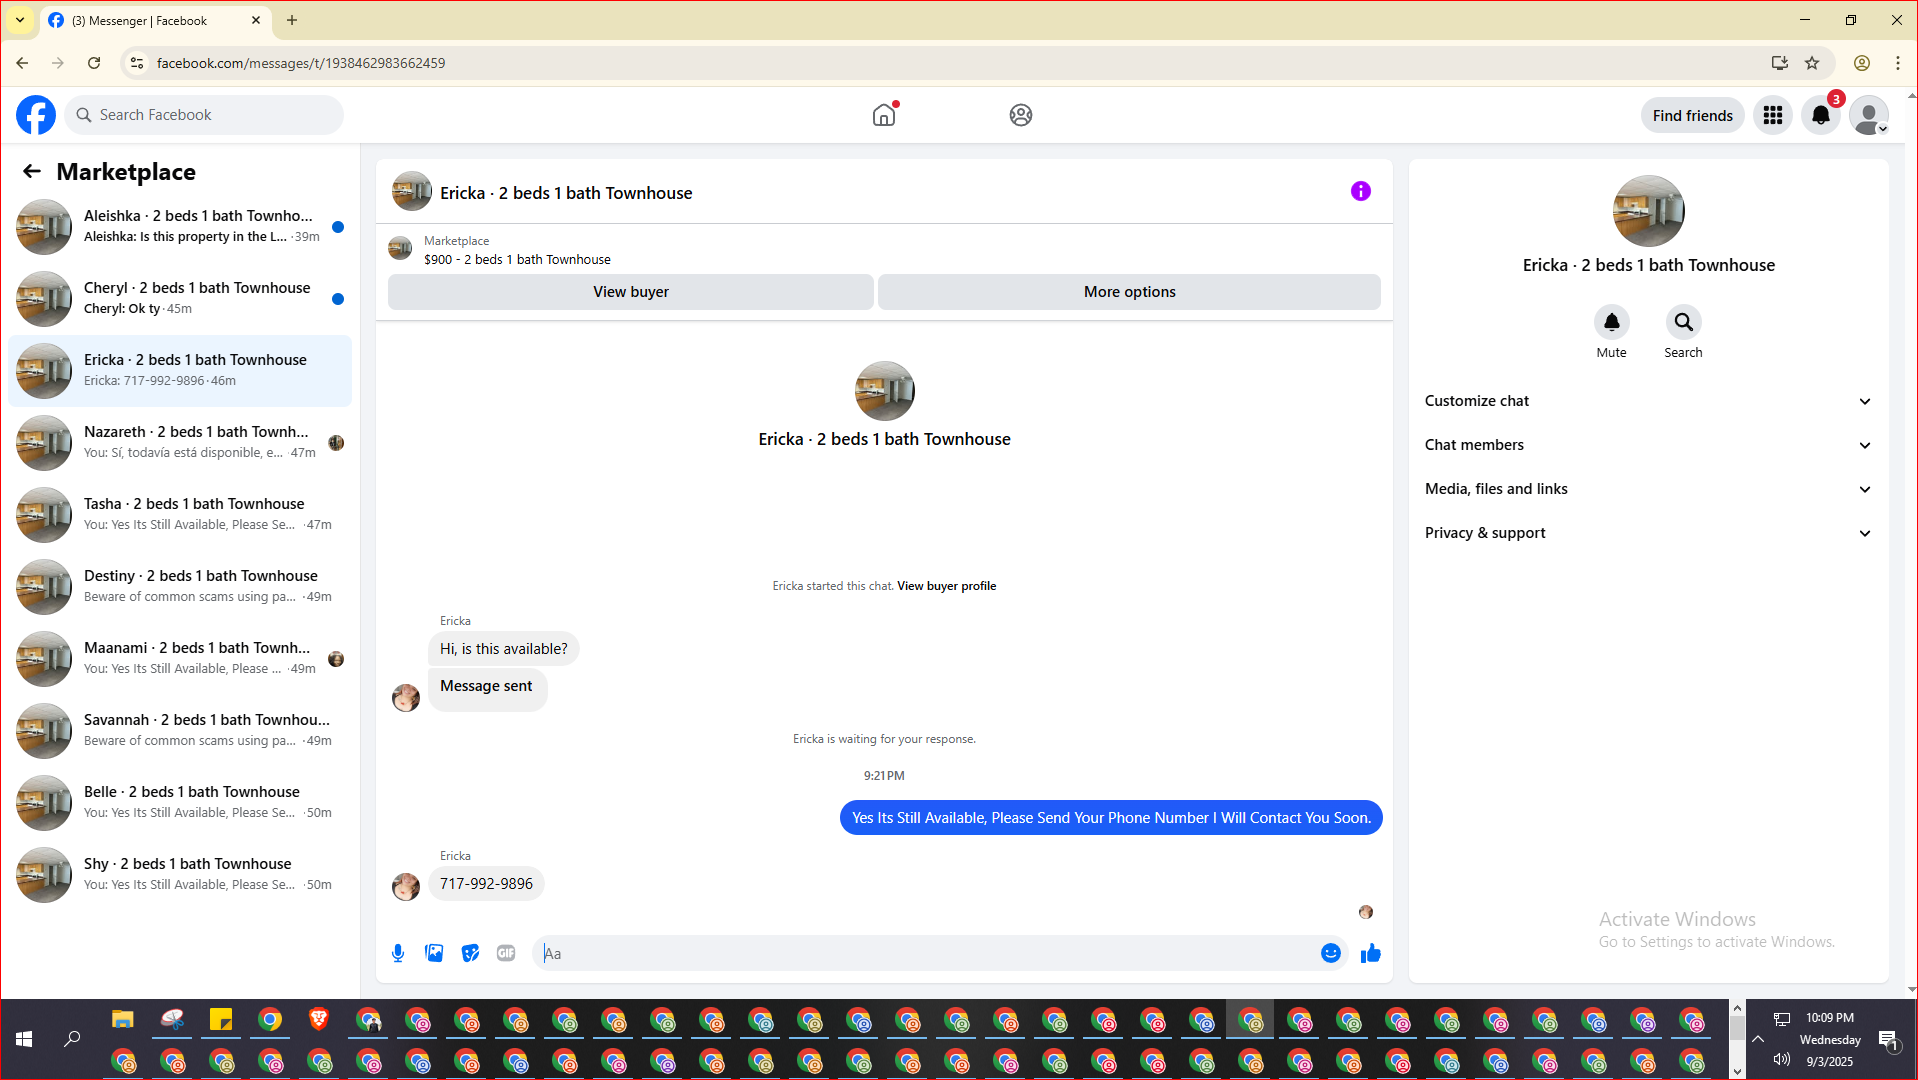
Task: Click the browser address bar URL
Action: point(301,63)
